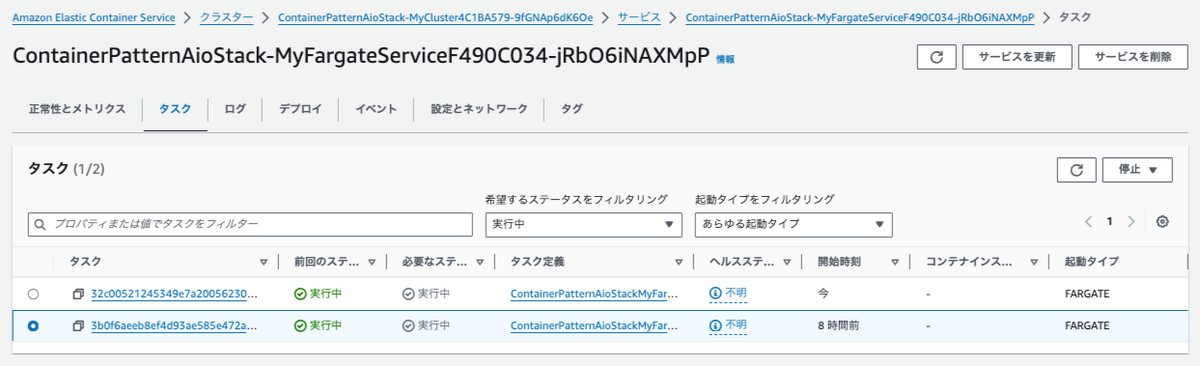This screenshot has width=1200, height=366.
Task: Go to クラスター breadcrumb link
Action: point(227,18)
